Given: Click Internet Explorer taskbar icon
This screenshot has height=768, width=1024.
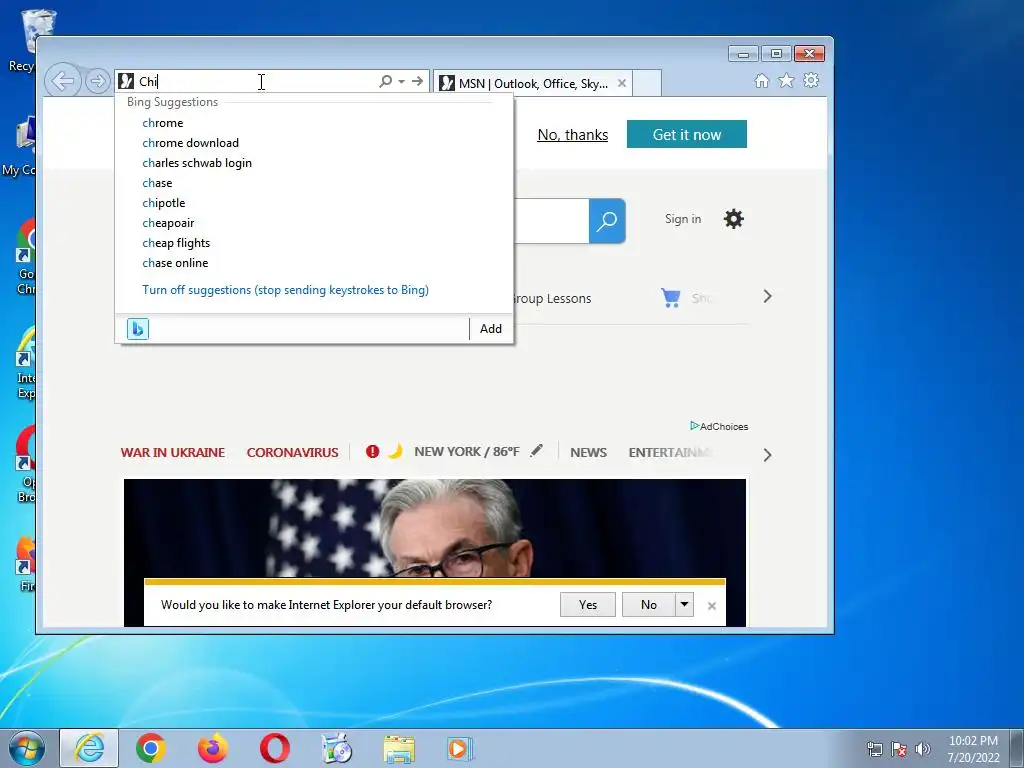Looking at the screenshot, I should click(89, 748).
